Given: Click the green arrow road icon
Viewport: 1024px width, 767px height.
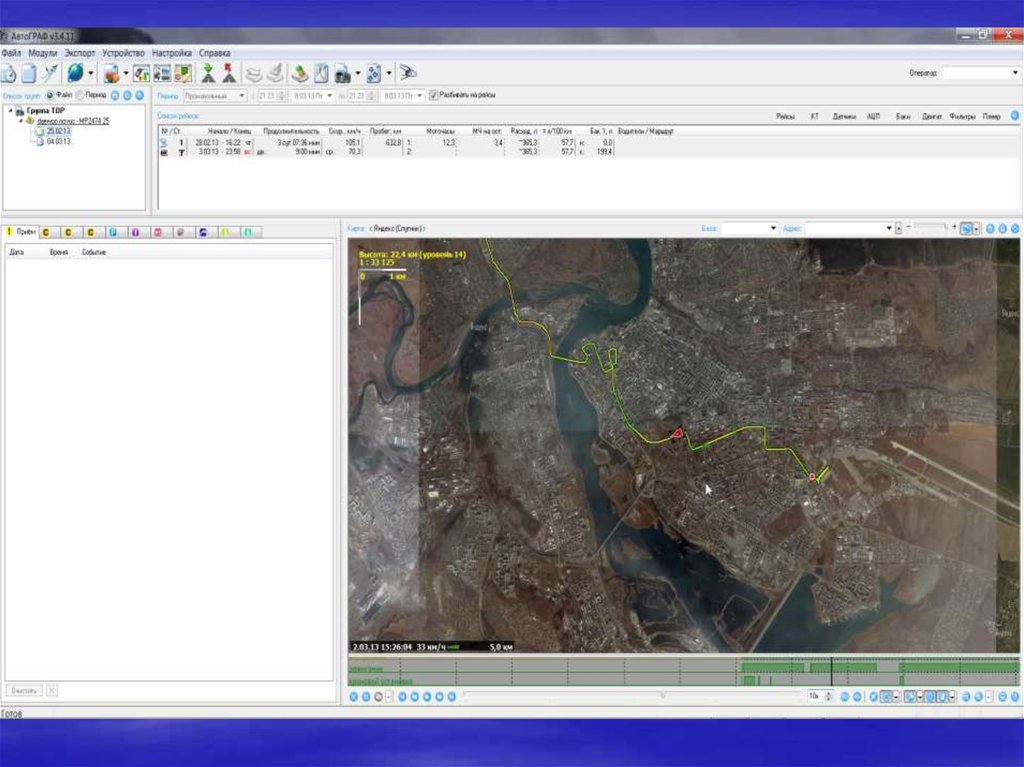Looking at the screenshot, I should pos(209,73).
